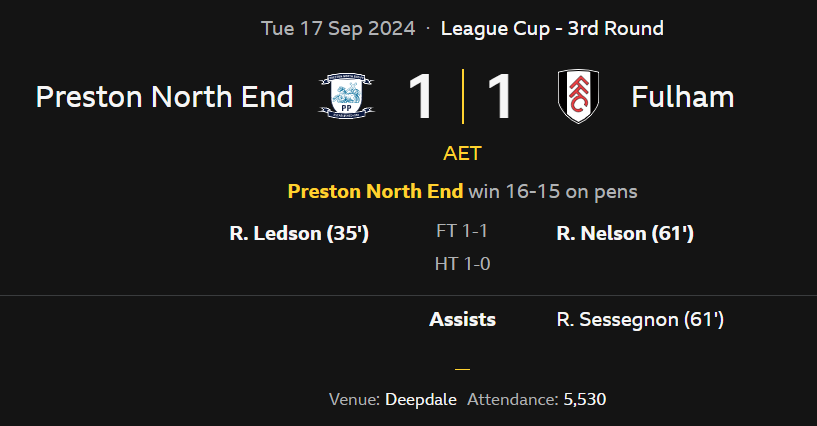
Task: Click the Preston North End club crest
Action: point(346,96)
